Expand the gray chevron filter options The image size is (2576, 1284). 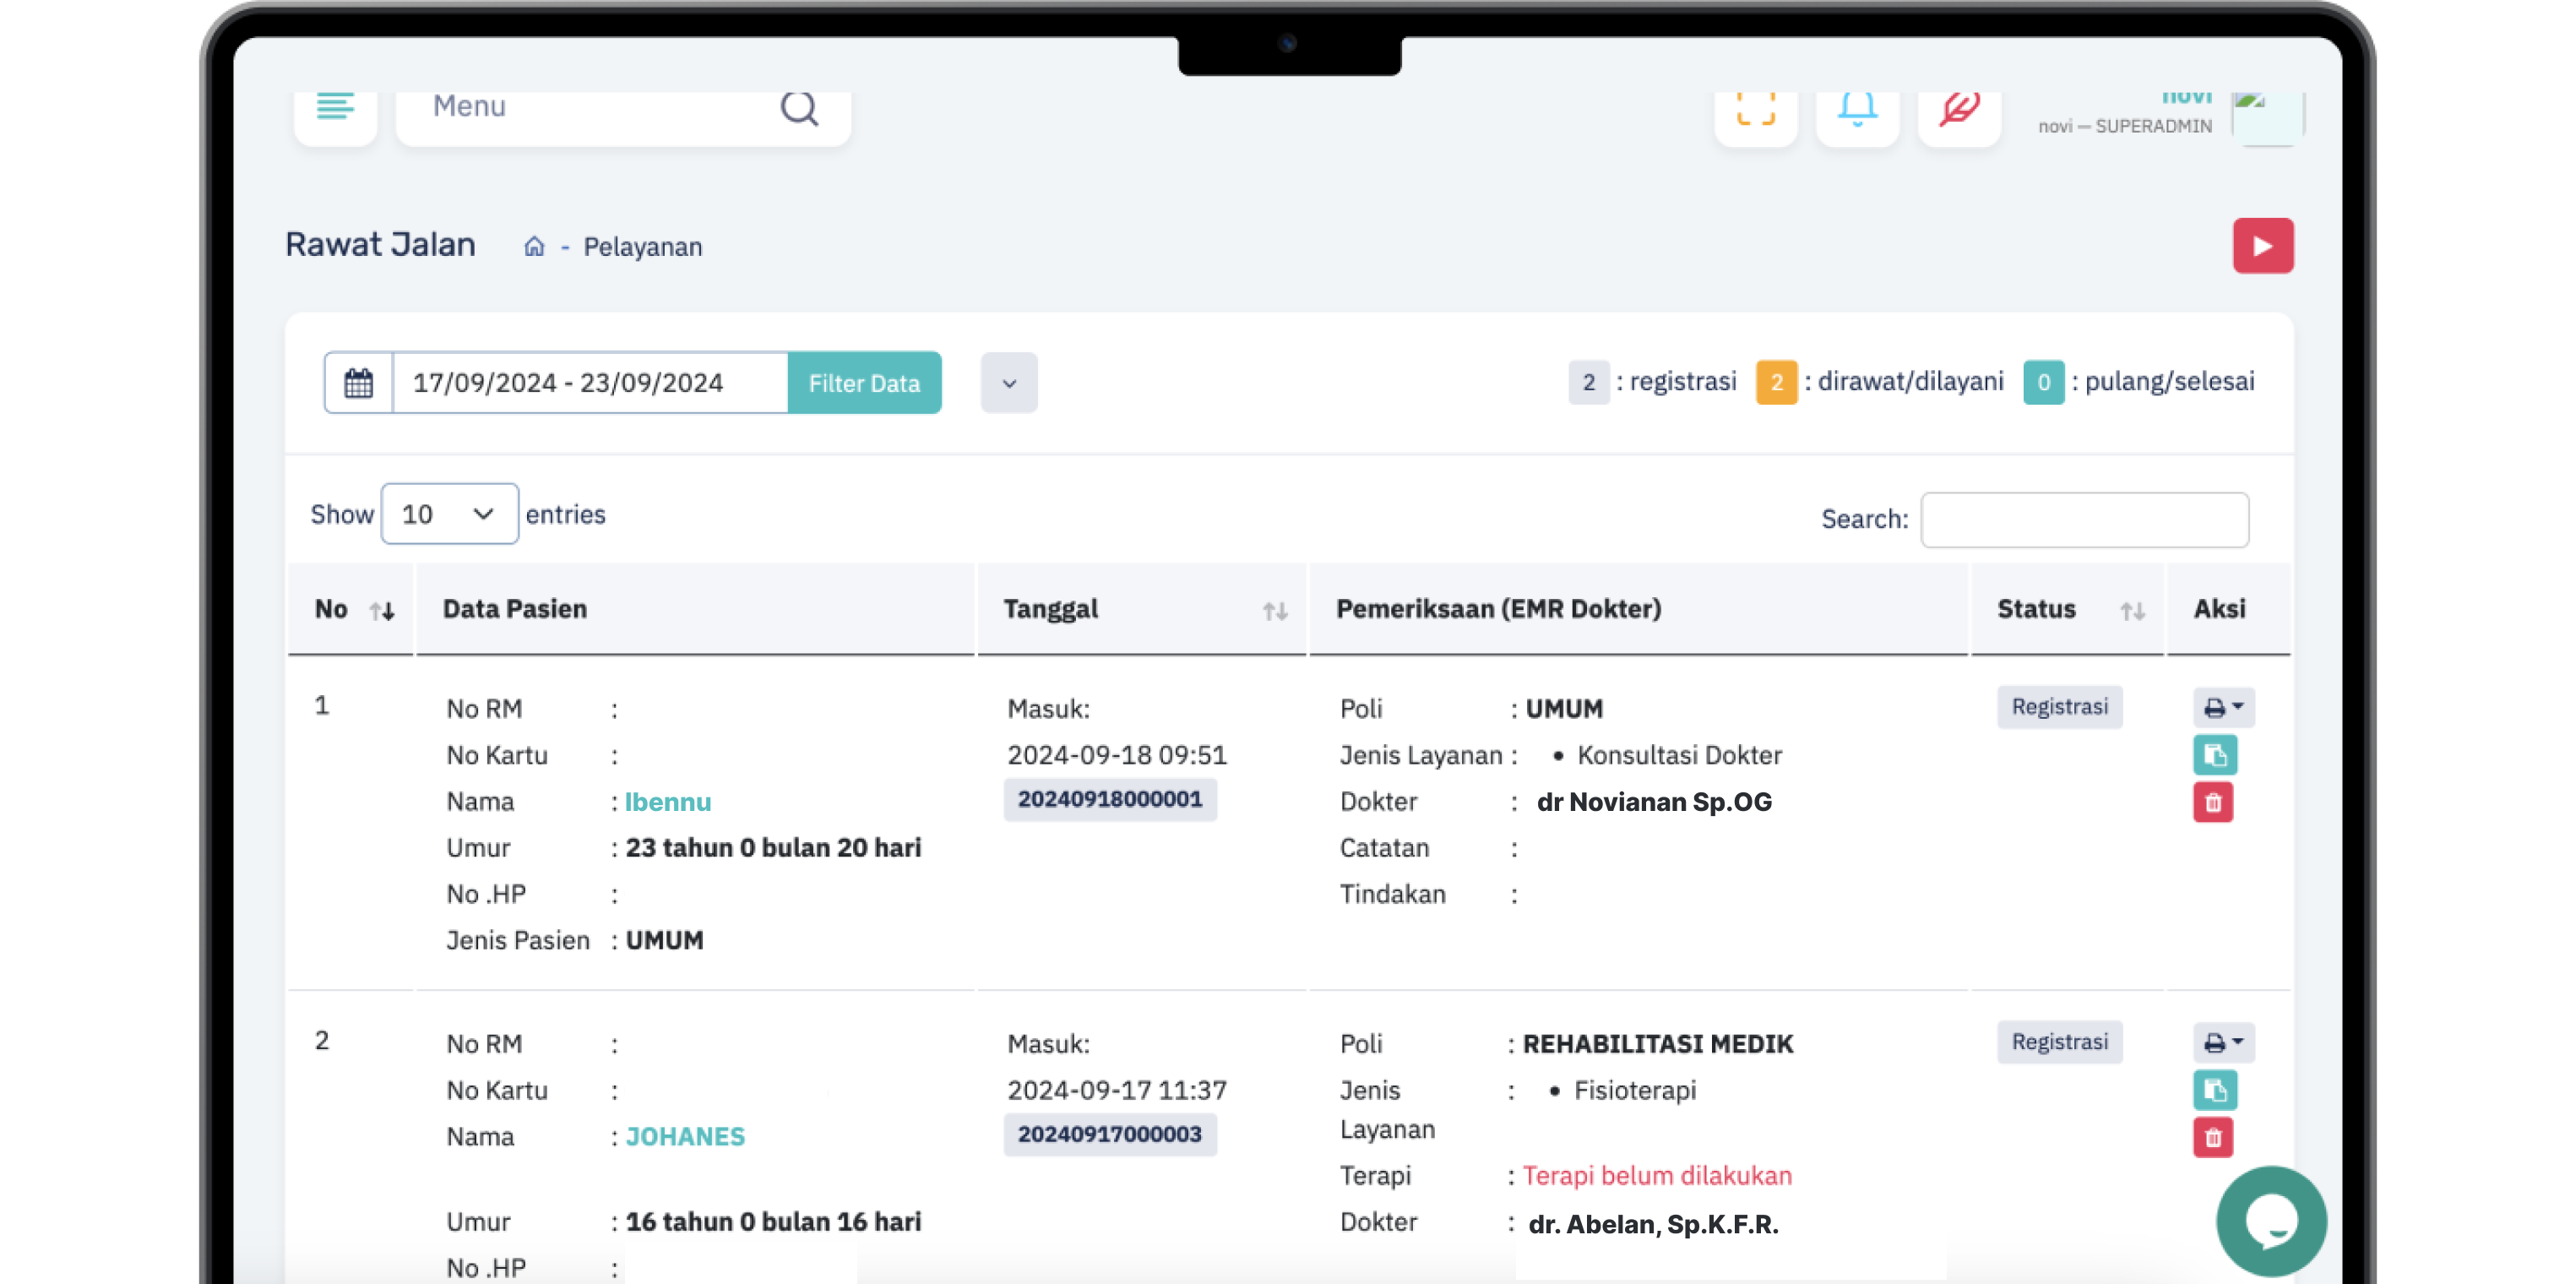point(1009,383)
